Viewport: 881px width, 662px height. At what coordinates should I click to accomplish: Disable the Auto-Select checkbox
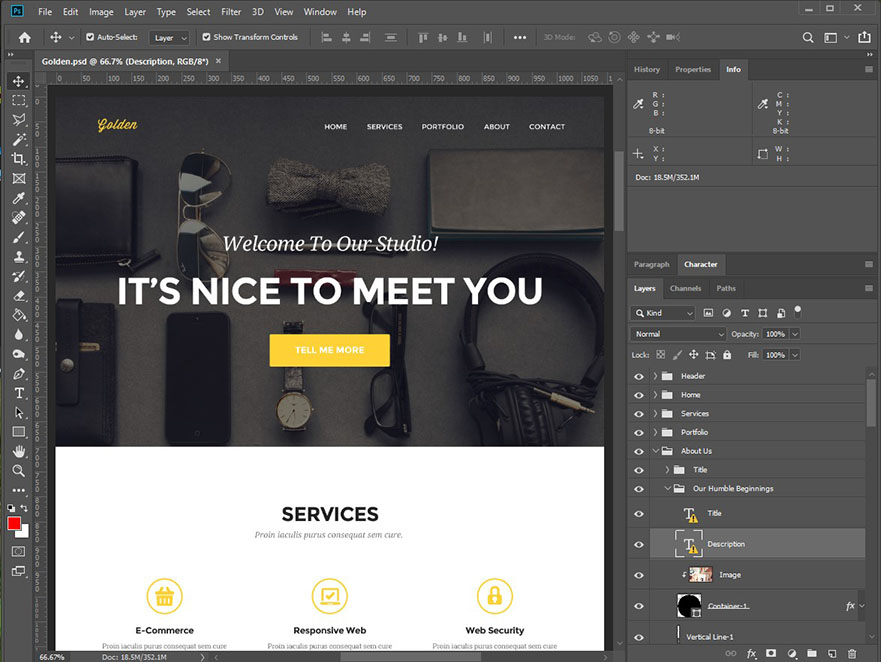[90, 37]
